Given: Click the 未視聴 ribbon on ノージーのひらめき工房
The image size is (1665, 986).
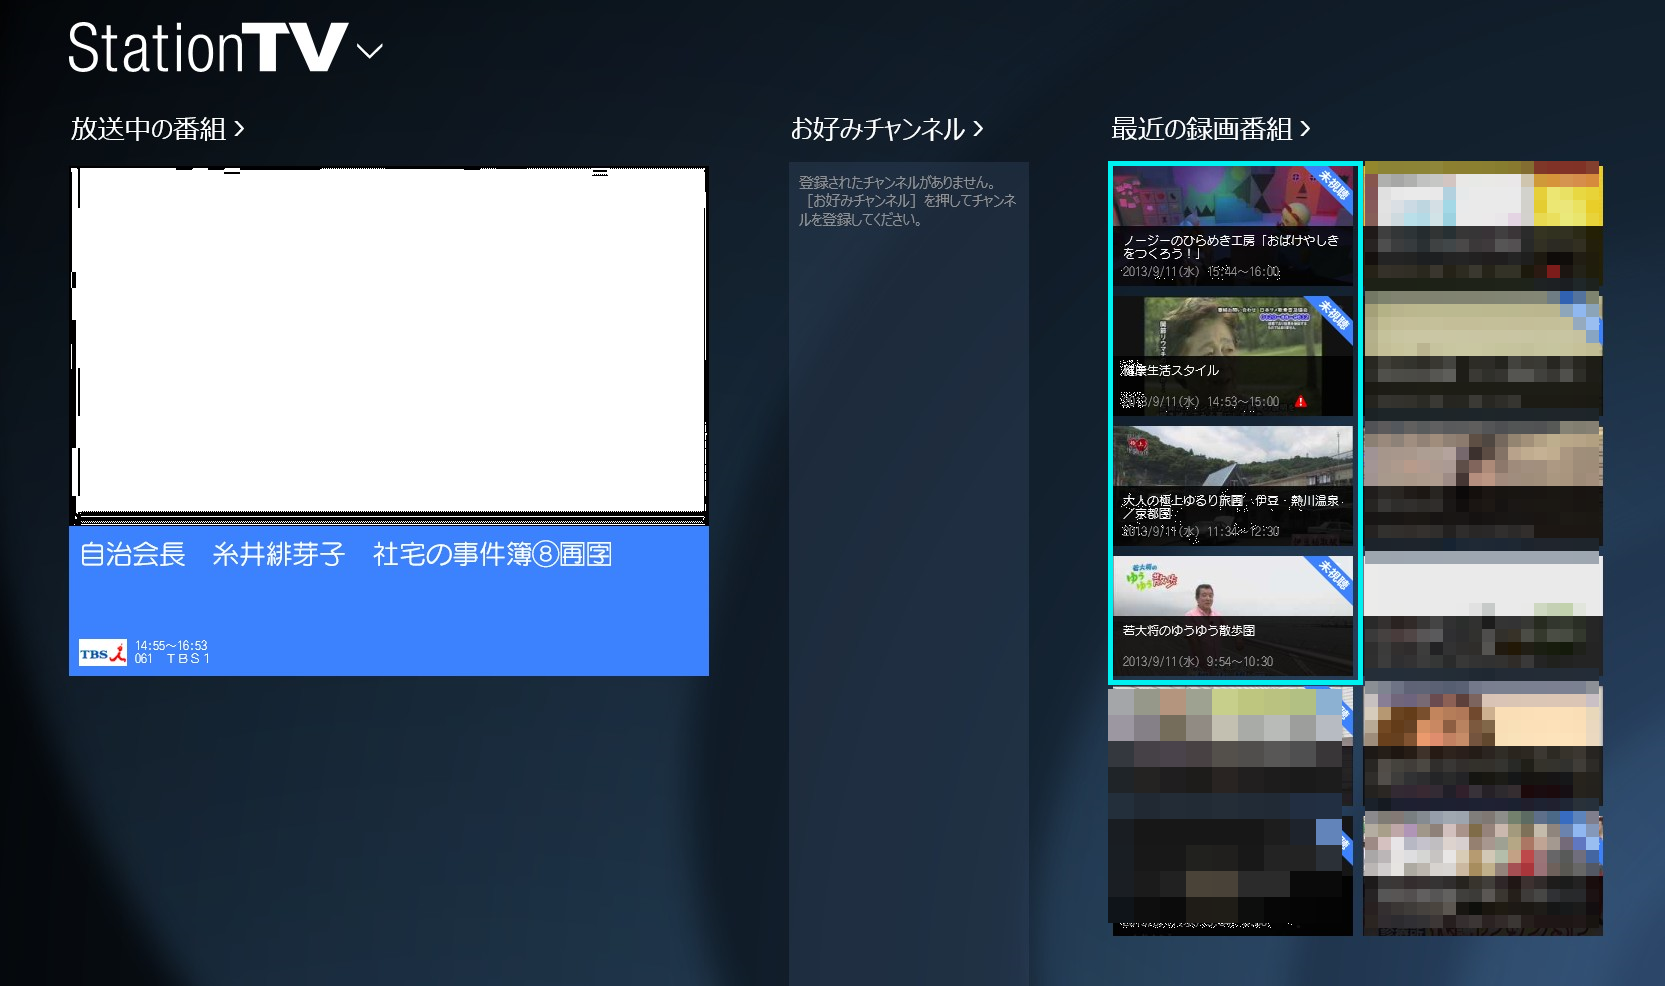Looking at the screenshot, I should (1333, 187).
